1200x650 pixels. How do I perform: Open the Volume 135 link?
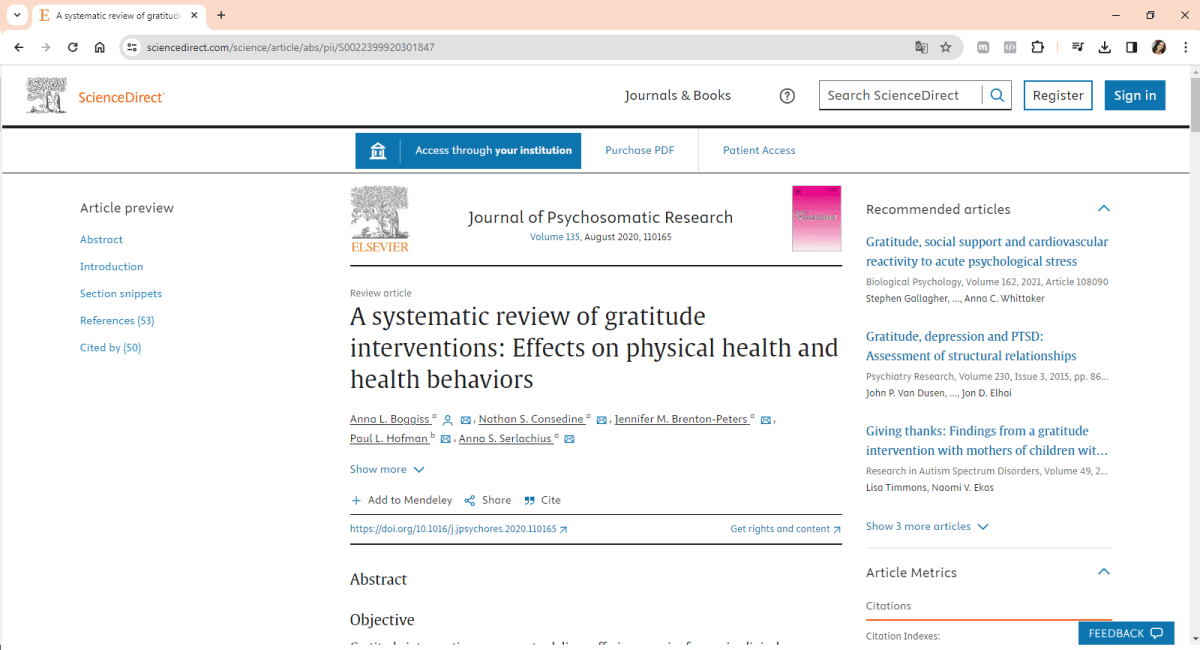tap(554, 237)
